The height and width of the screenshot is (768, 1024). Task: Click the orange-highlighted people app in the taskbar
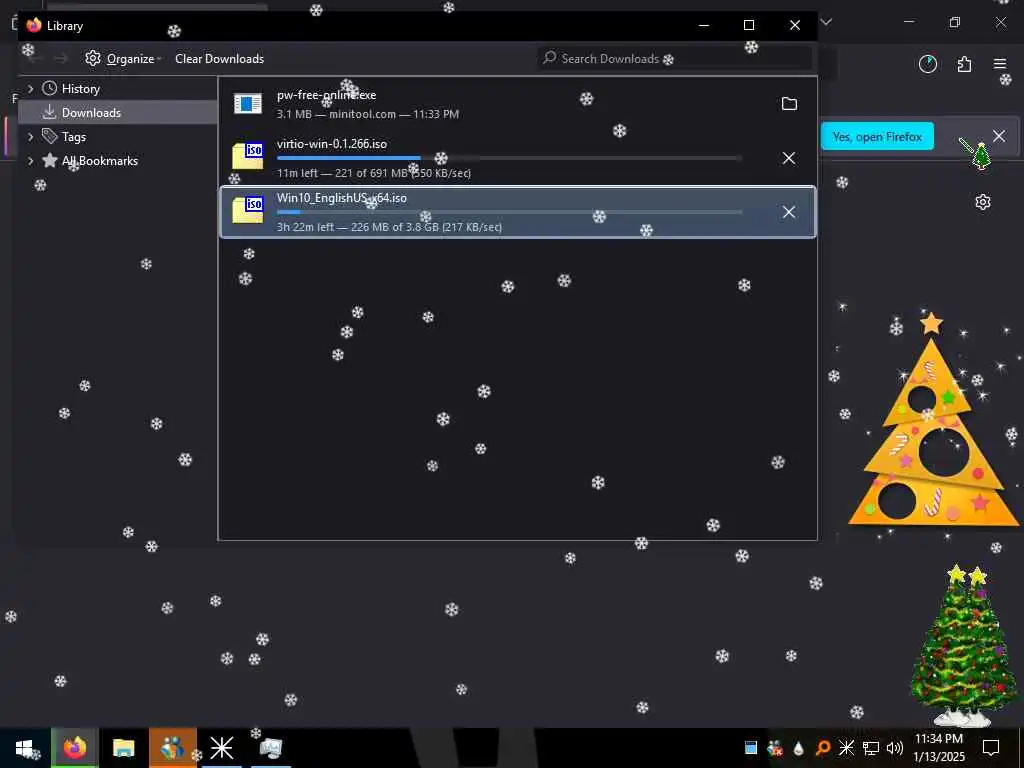(x=172, y=748)
